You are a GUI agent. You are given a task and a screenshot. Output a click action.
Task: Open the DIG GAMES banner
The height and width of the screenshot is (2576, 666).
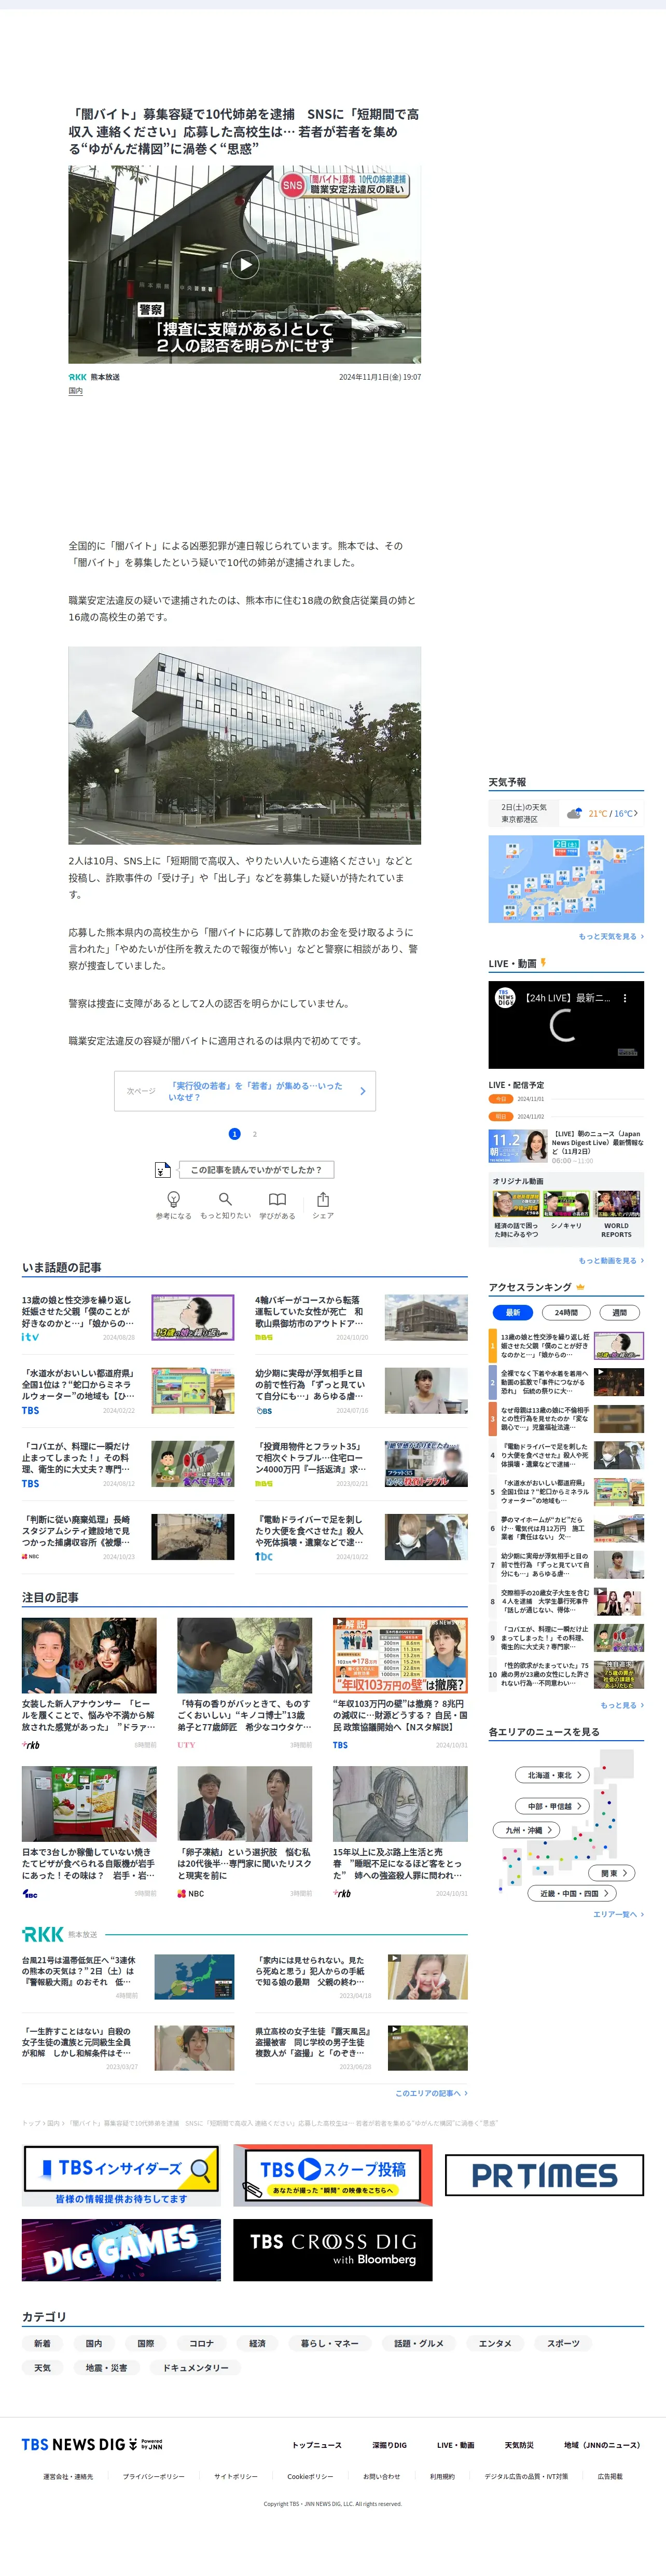pyautogui.click(x=121, y=2250)
